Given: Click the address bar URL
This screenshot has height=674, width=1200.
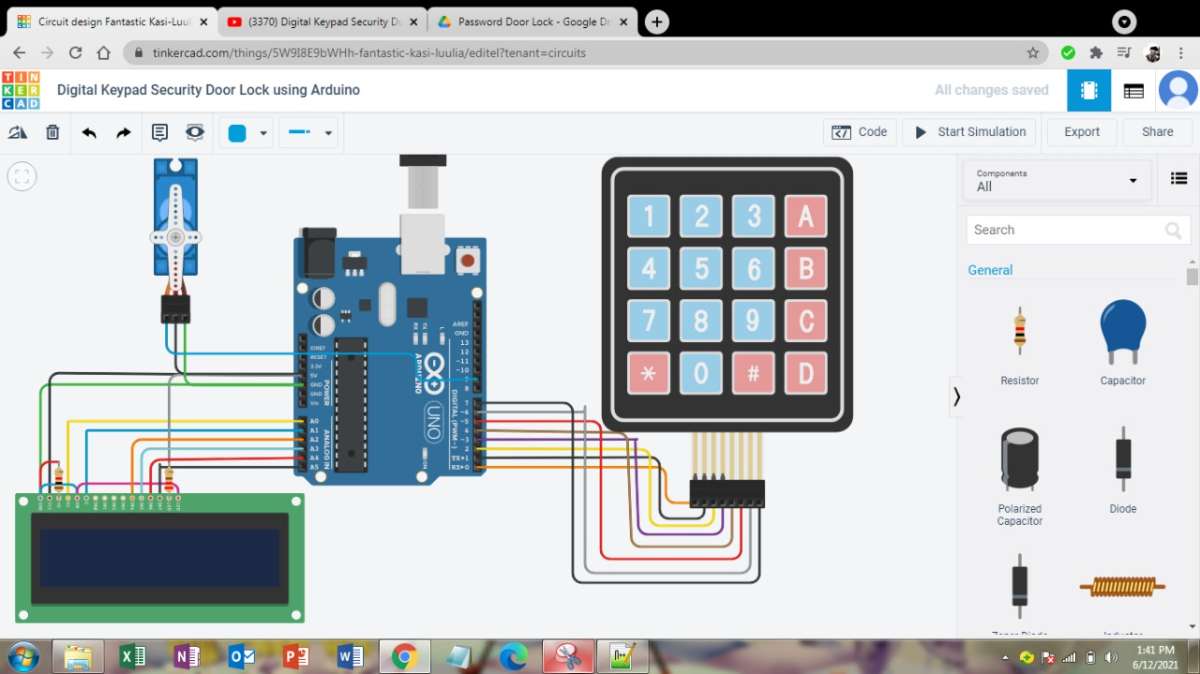Looking at the screenshot, I should (x=369, y=53).
